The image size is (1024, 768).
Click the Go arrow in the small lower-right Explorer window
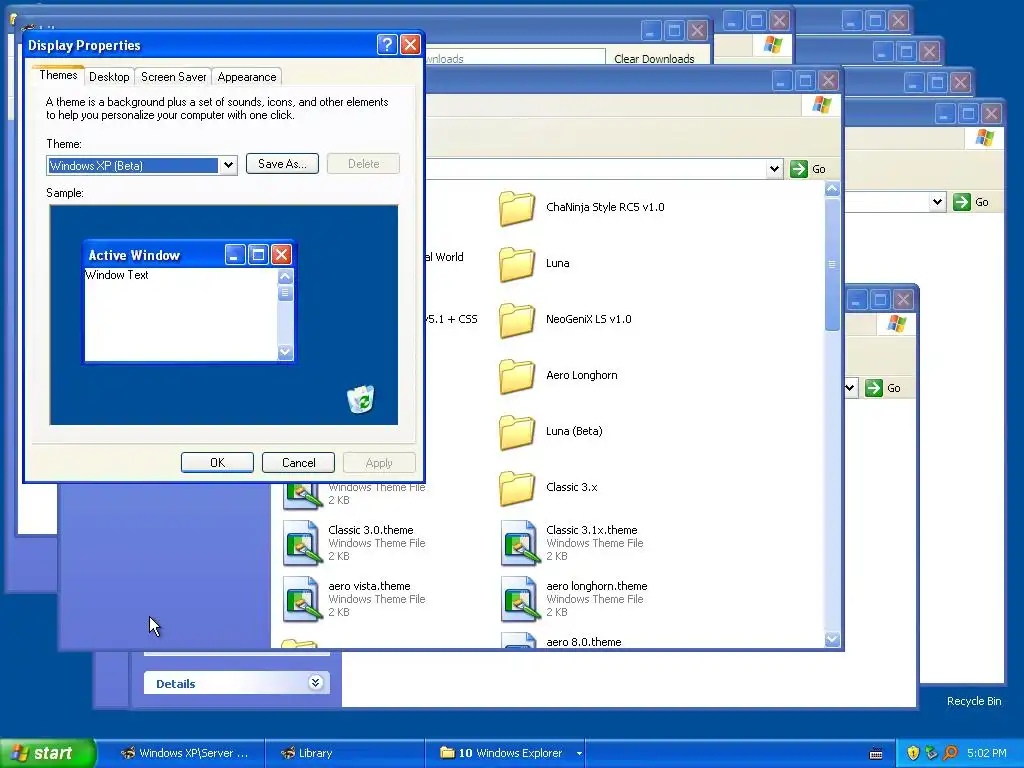(873, 388)
